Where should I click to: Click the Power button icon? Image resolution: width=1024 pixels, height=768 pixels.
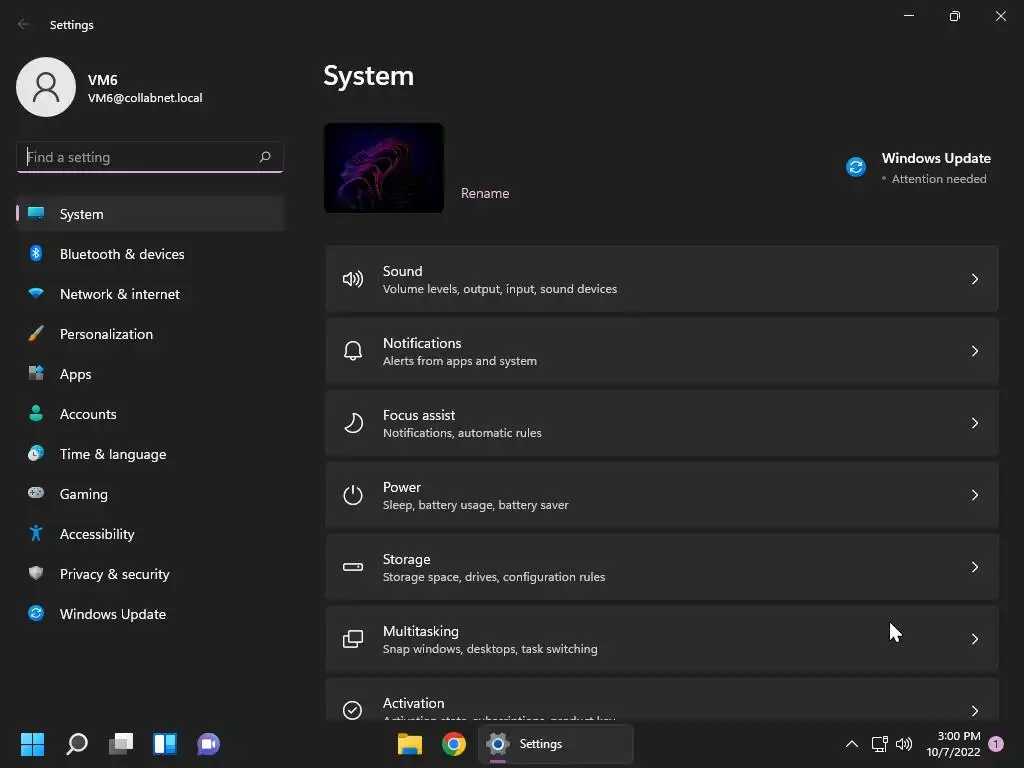point(353,495)
